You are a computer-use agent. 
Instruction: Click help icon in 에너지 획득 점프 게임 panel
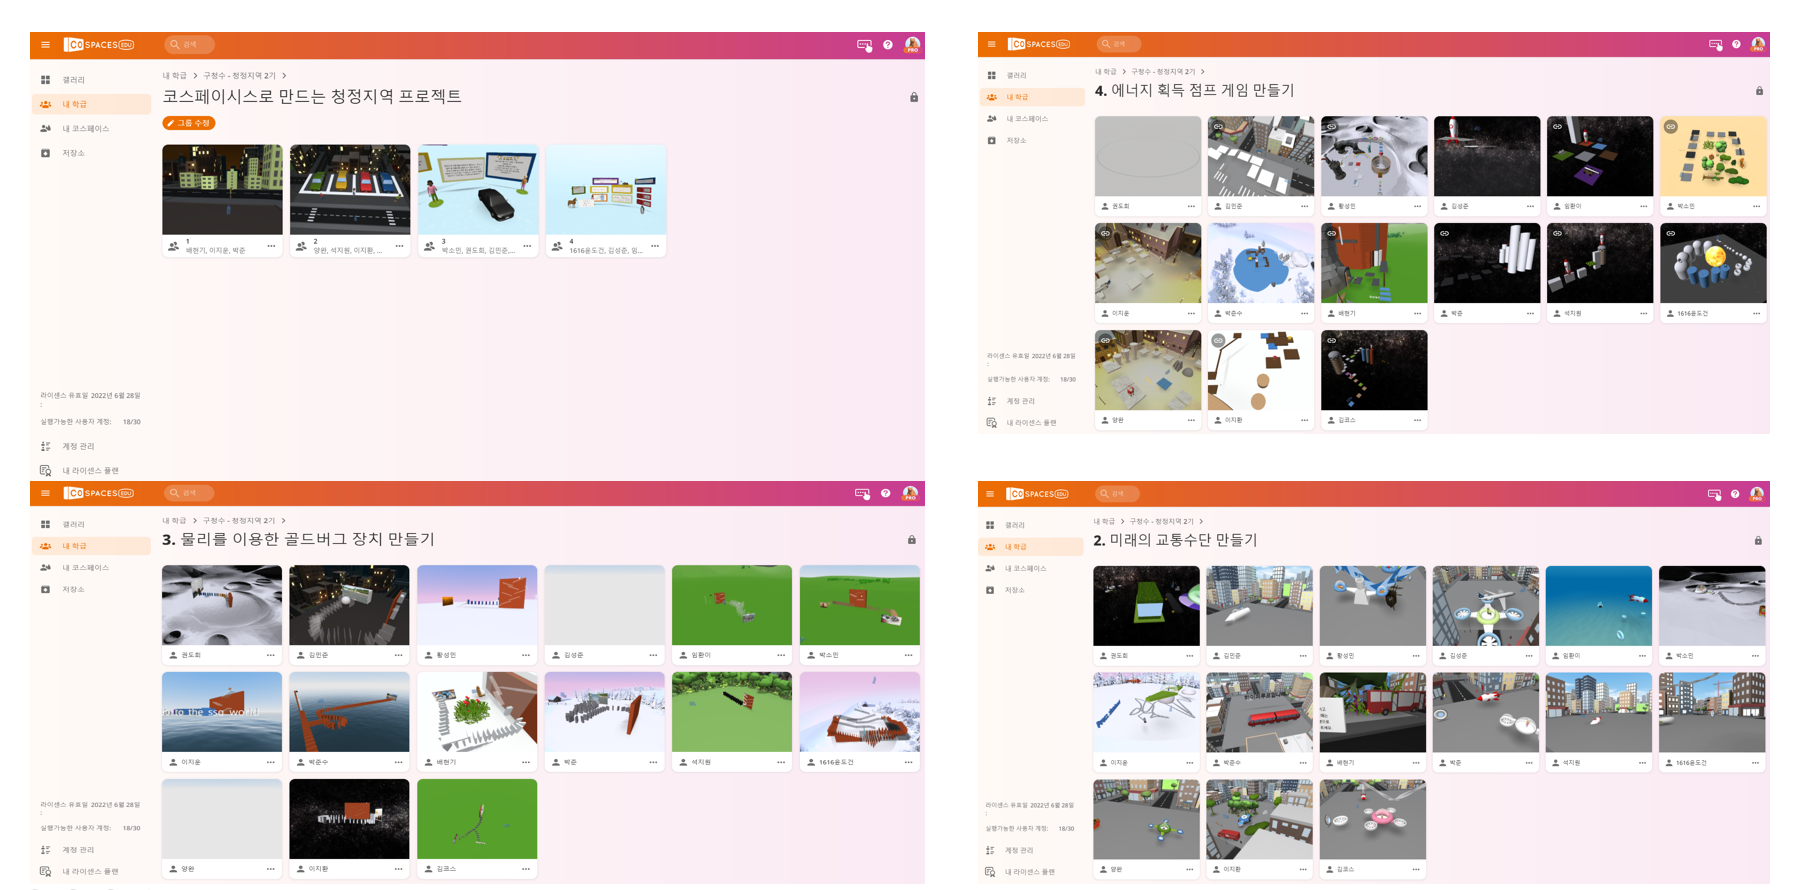click(1736, 45)
